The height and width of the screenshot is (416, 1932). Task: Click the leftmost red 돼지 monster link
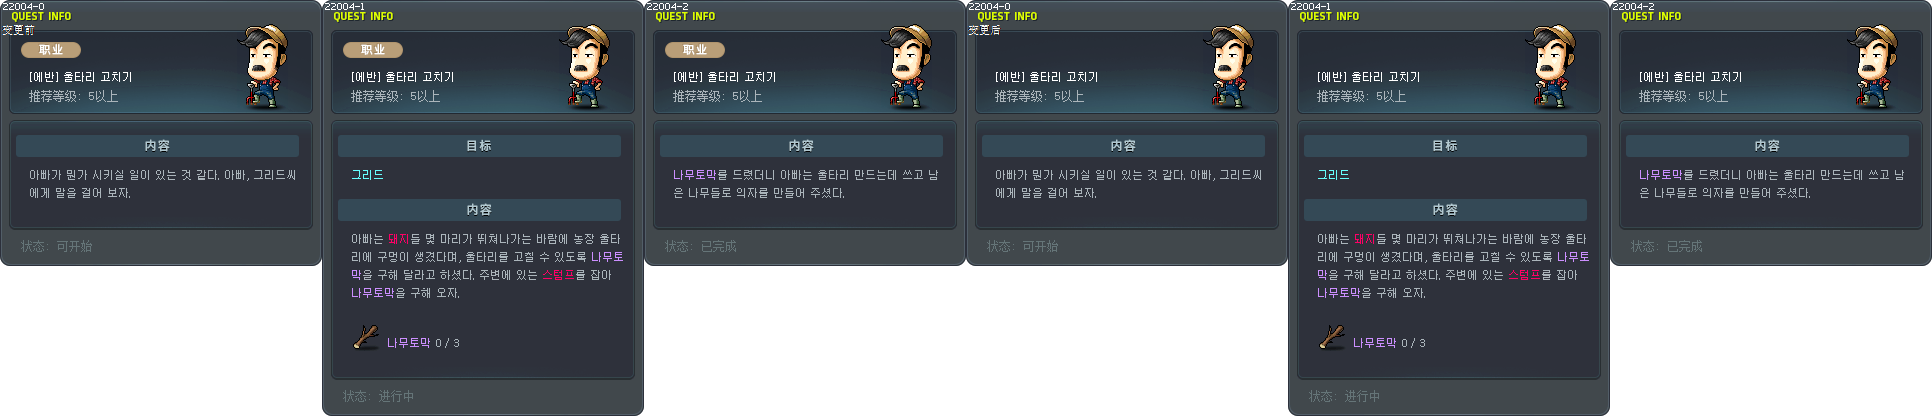tap(398, 239)
